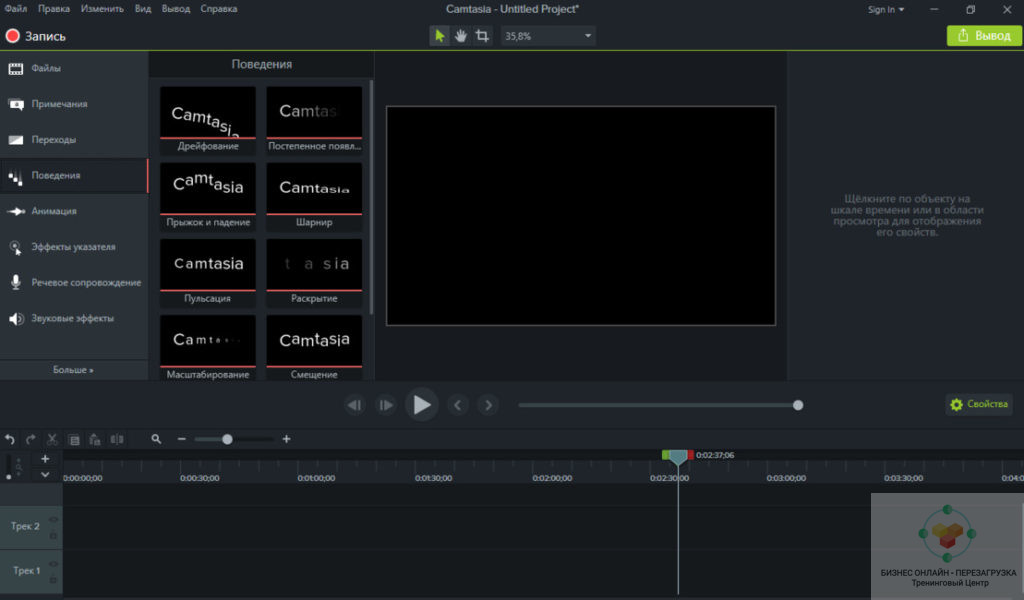This screenshot has width=1024, height=600.
Task: Click the timeline zoom magnifier icon
Action: [x=157, y=439]
